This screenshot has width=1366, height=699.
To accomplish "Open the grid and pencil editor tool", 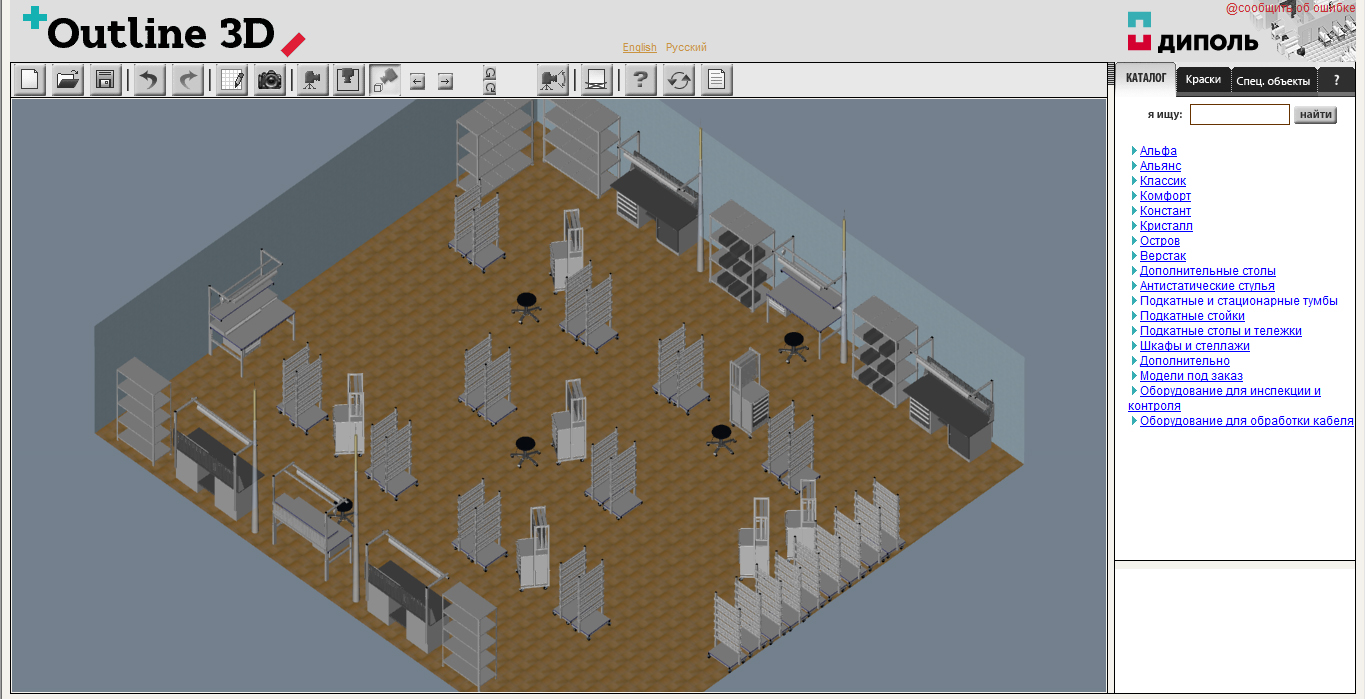I will click(232, 80).
